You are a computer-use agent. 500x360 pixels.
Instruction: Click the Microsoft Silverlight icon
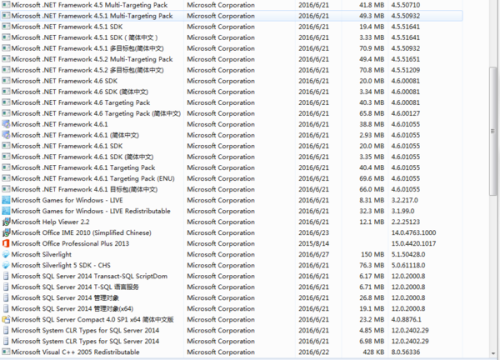(6, 254)
